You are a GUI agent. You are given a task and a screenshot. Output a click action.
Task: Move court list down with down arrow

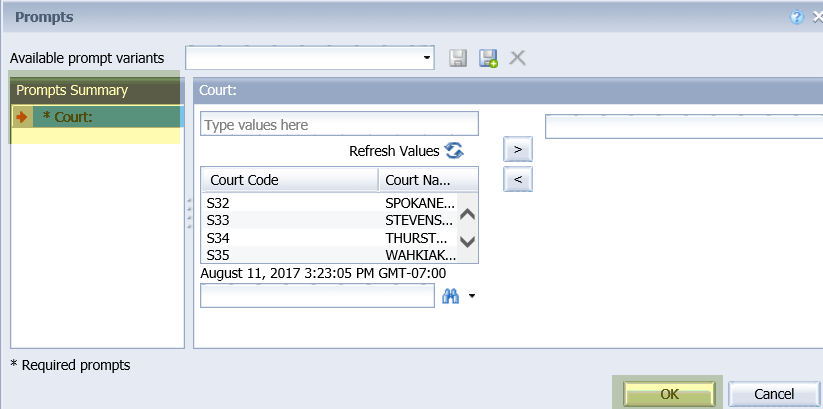[467, 241]
